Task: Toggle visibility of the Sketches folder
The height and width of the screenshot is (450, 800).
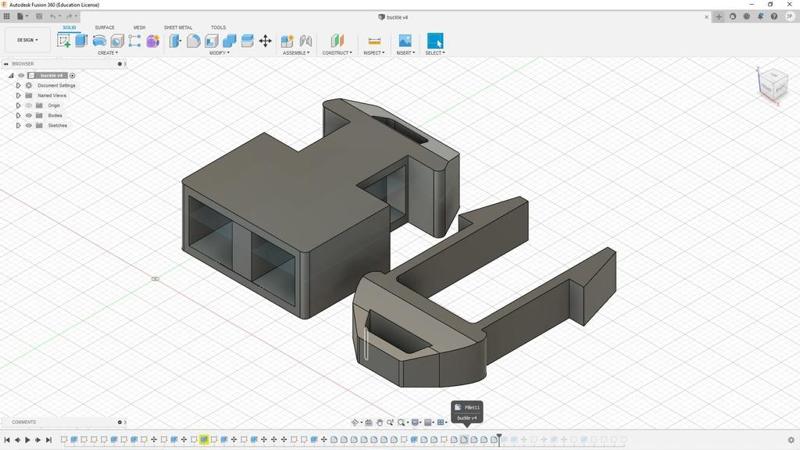Action: pyautogui.click(x=28, y=125)
